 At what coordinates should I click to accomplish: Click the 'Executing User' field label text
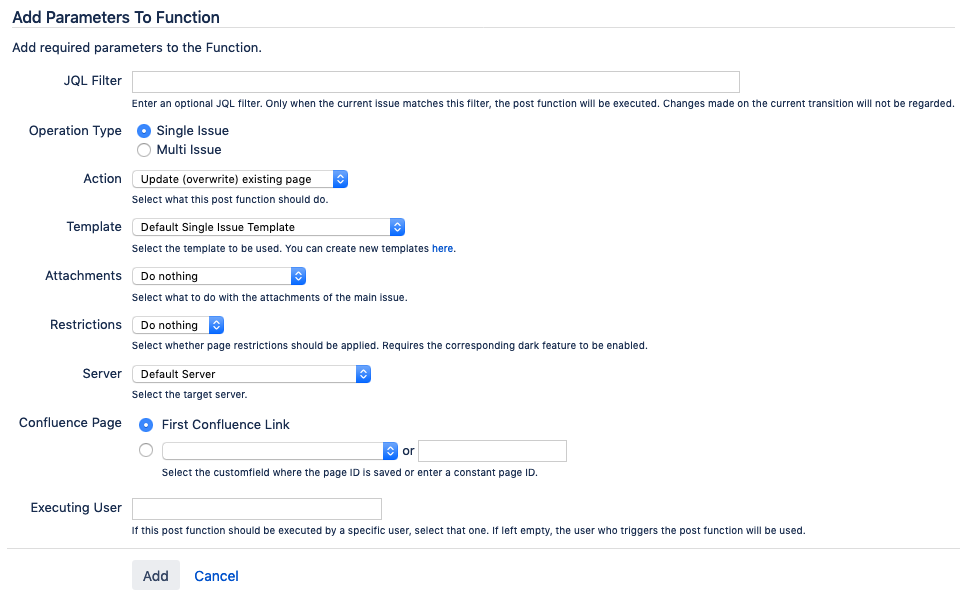coord(76,508)
